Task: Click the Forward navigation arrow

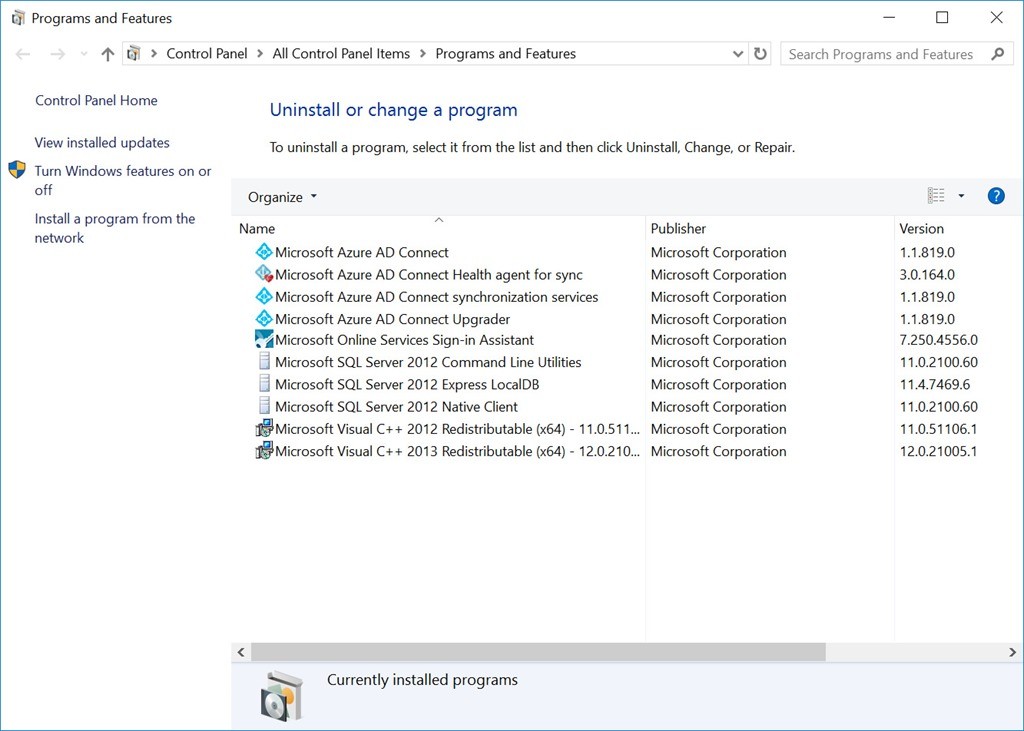Action: pos(57,54)
